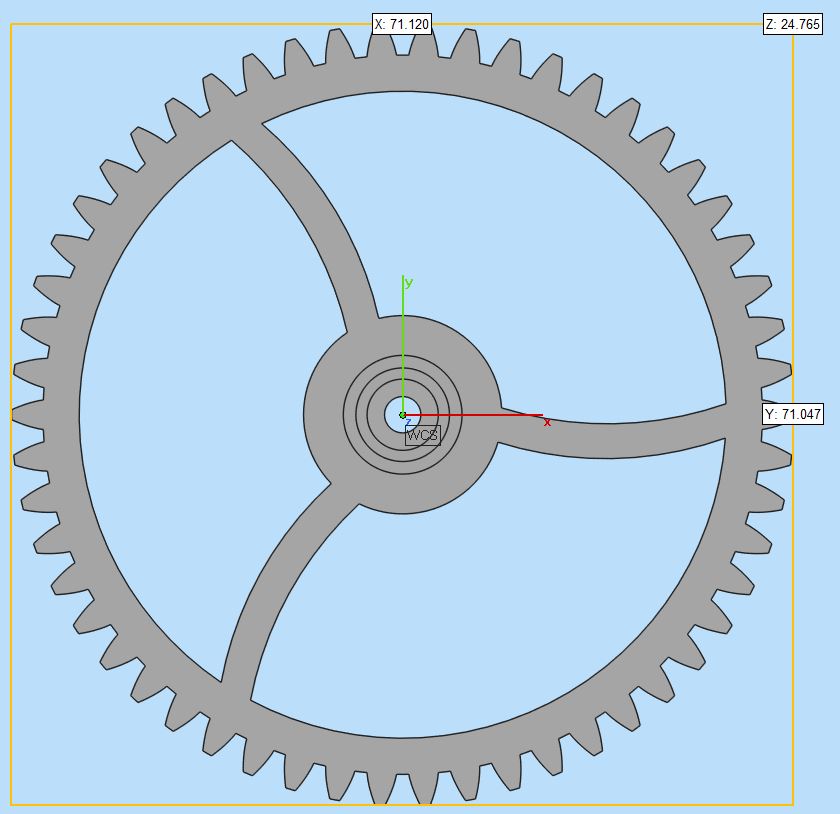This screenshot has width=840, height=814.
Task: Select the green Y axis line
Action: [x=403, y=343]
